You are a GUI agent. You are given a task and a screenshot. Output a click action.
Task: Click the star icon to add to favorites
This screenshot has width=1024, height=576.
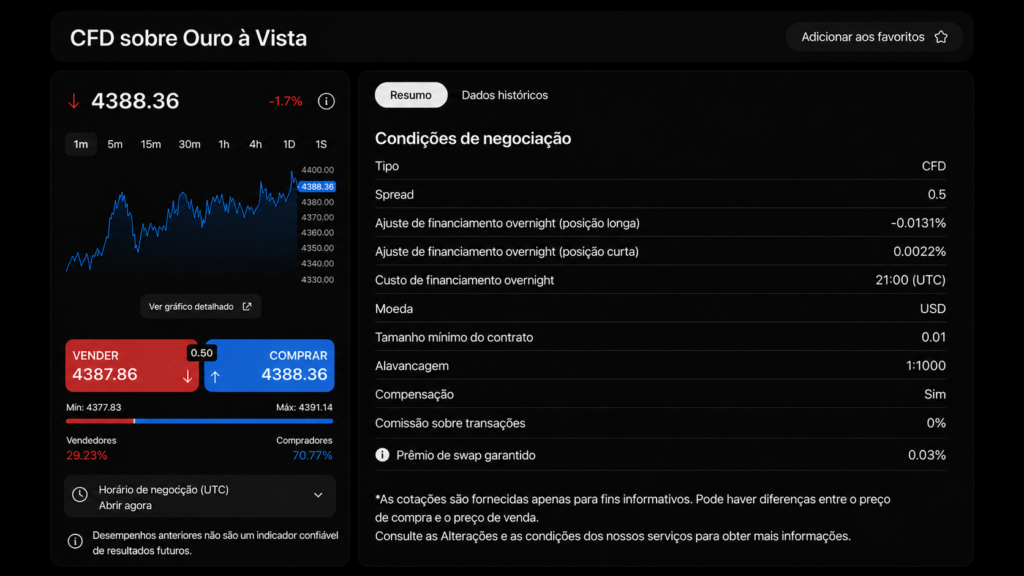click(941, 37)
